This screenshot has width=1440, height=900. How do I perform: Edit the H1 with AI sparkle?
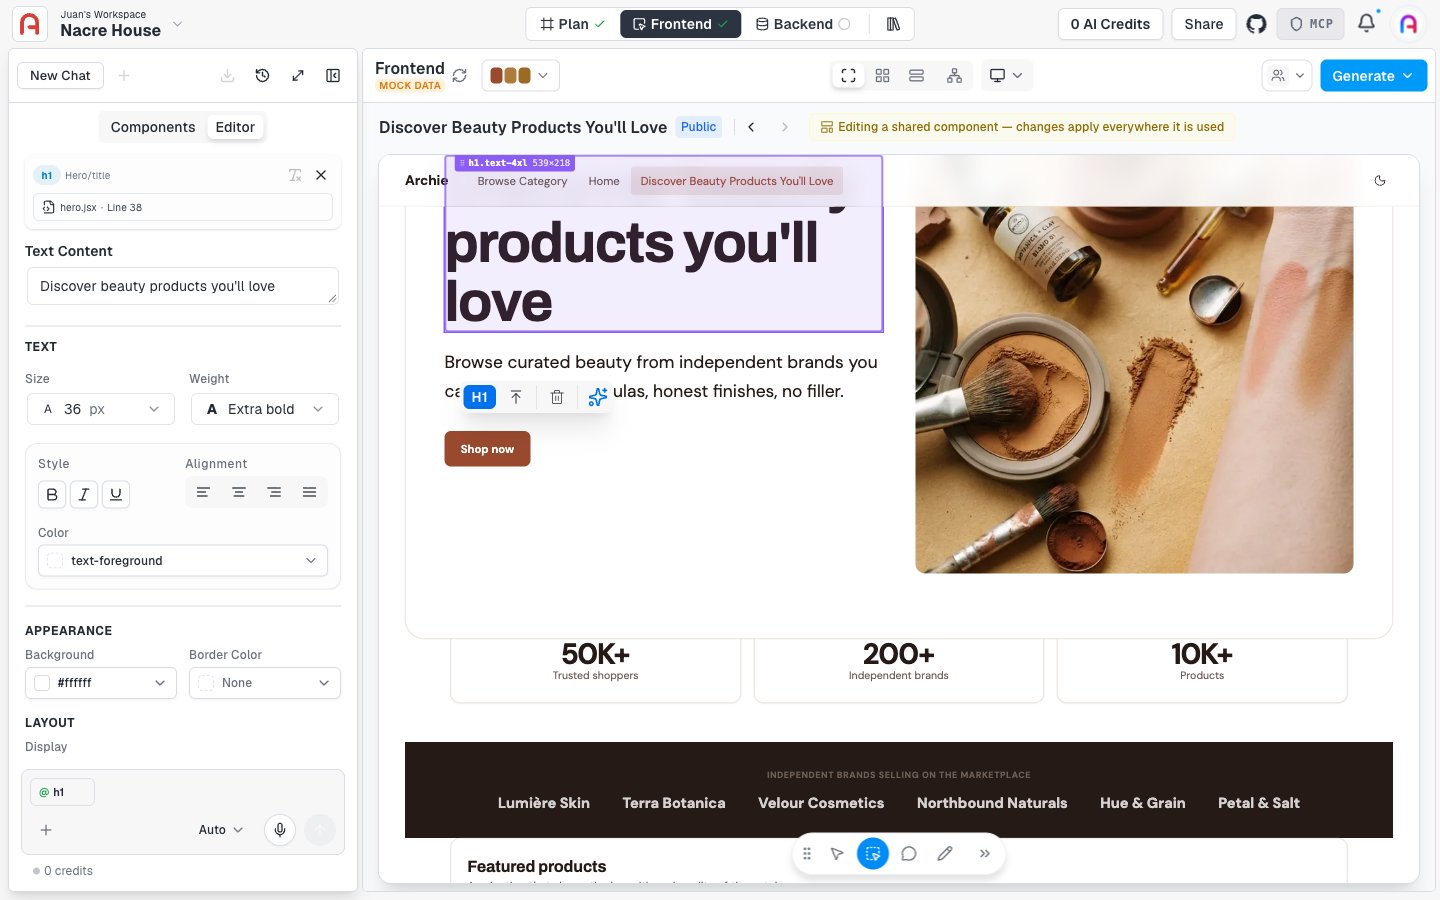tap(597, 397)
